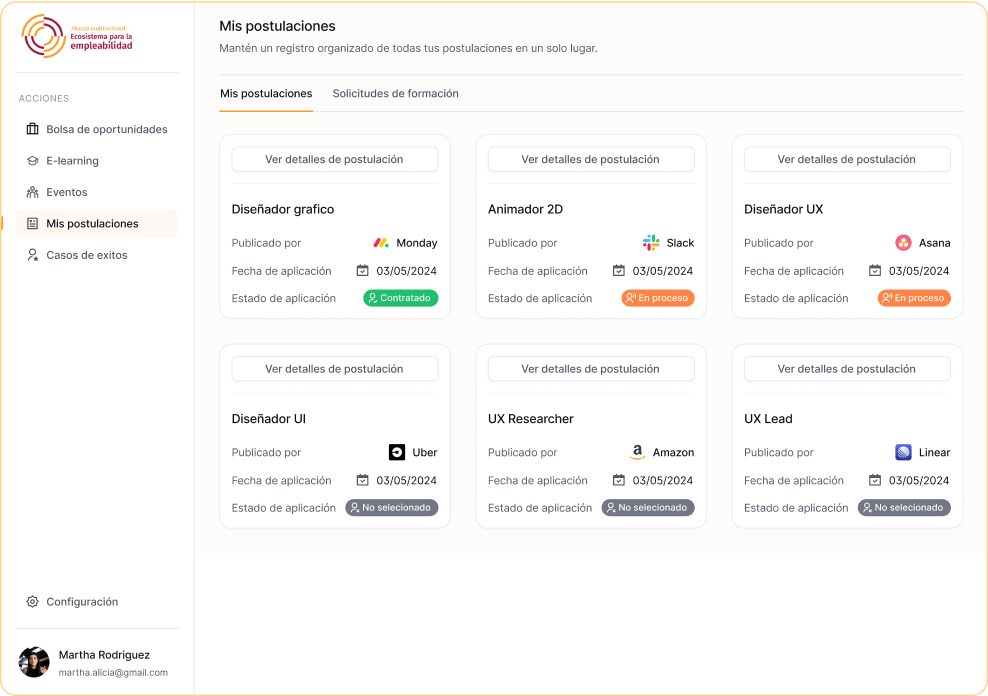Open the Configuración gear icon
Viewport: 988px width, 696px height.
[32, 602]
